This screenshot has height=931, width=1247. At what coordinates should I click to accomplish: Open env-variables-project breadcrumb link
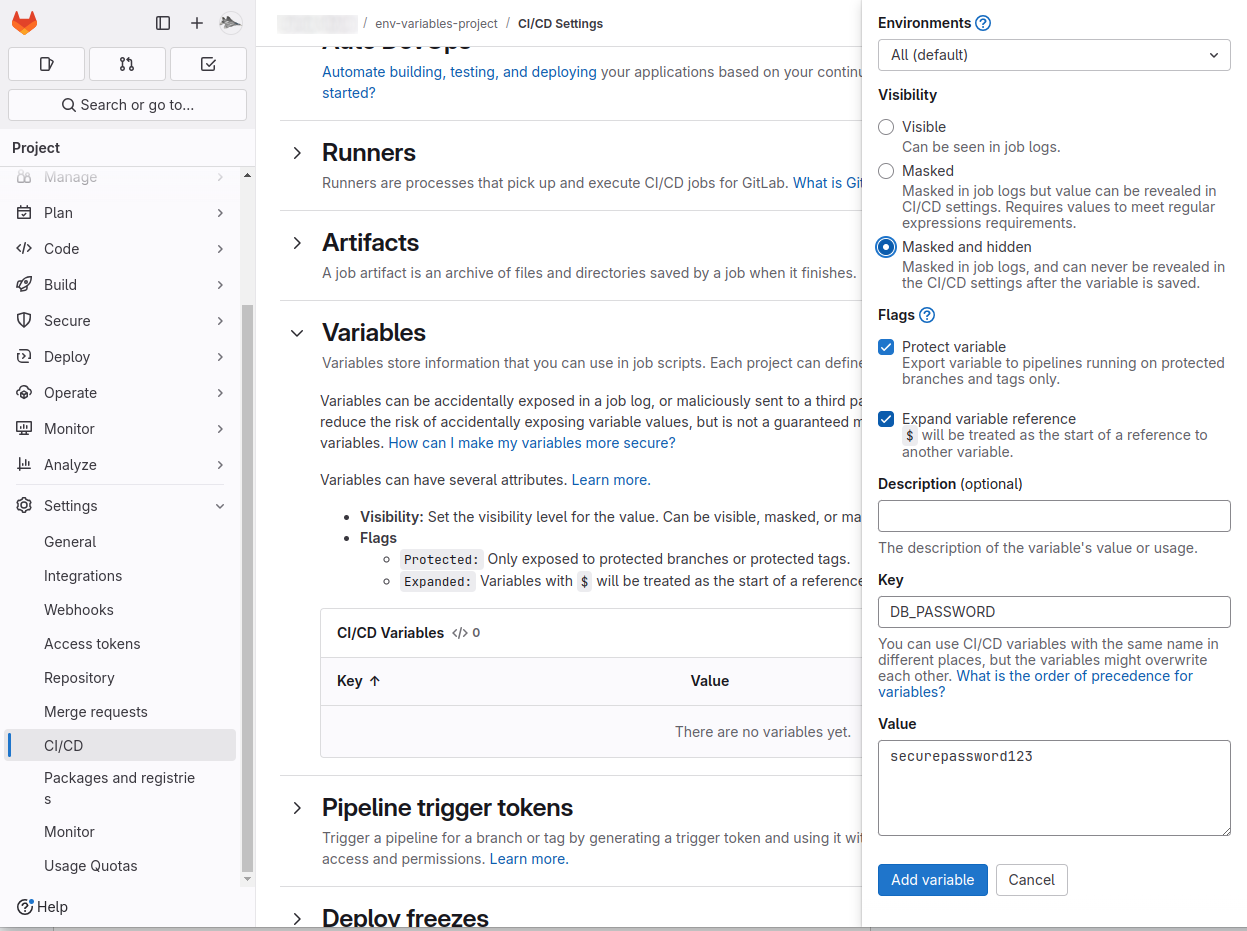435,23
